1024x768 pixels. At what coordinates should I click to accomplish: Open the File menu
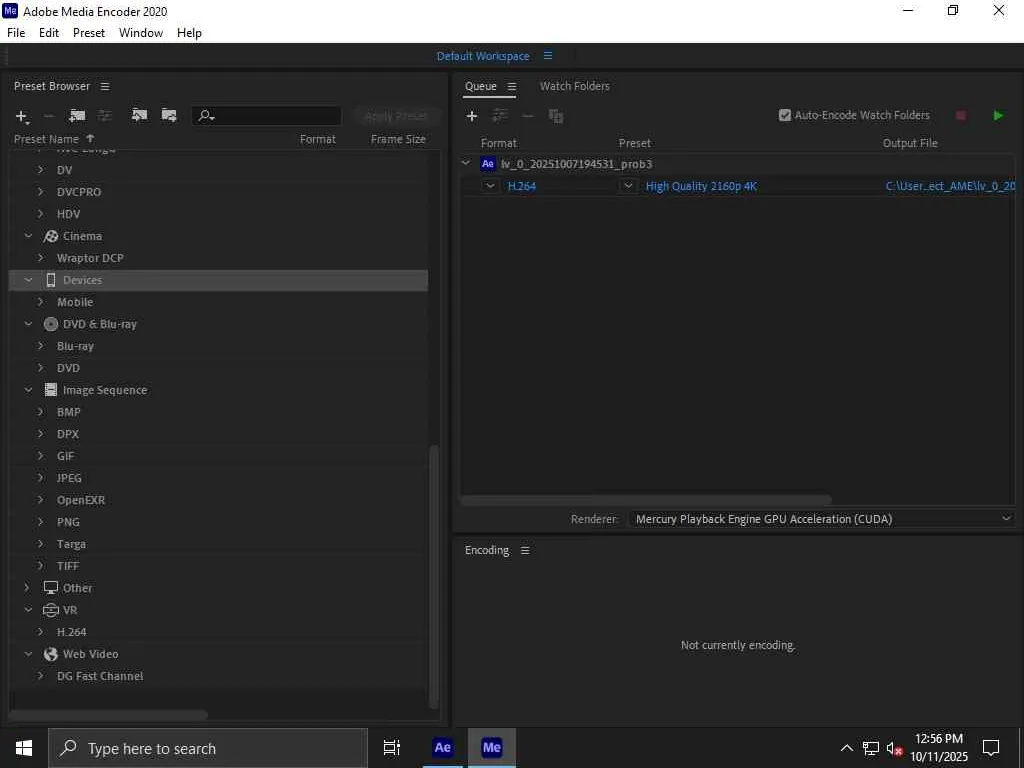click(16, 33)
